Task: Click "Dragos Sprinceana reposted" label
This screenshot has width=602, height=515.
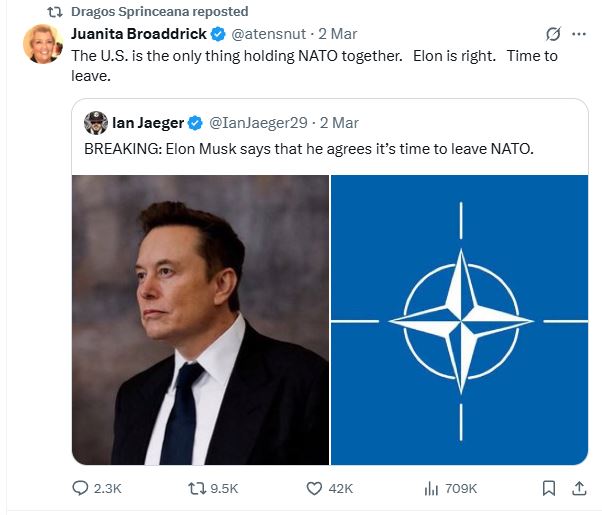Action: (x=160, y=11)
